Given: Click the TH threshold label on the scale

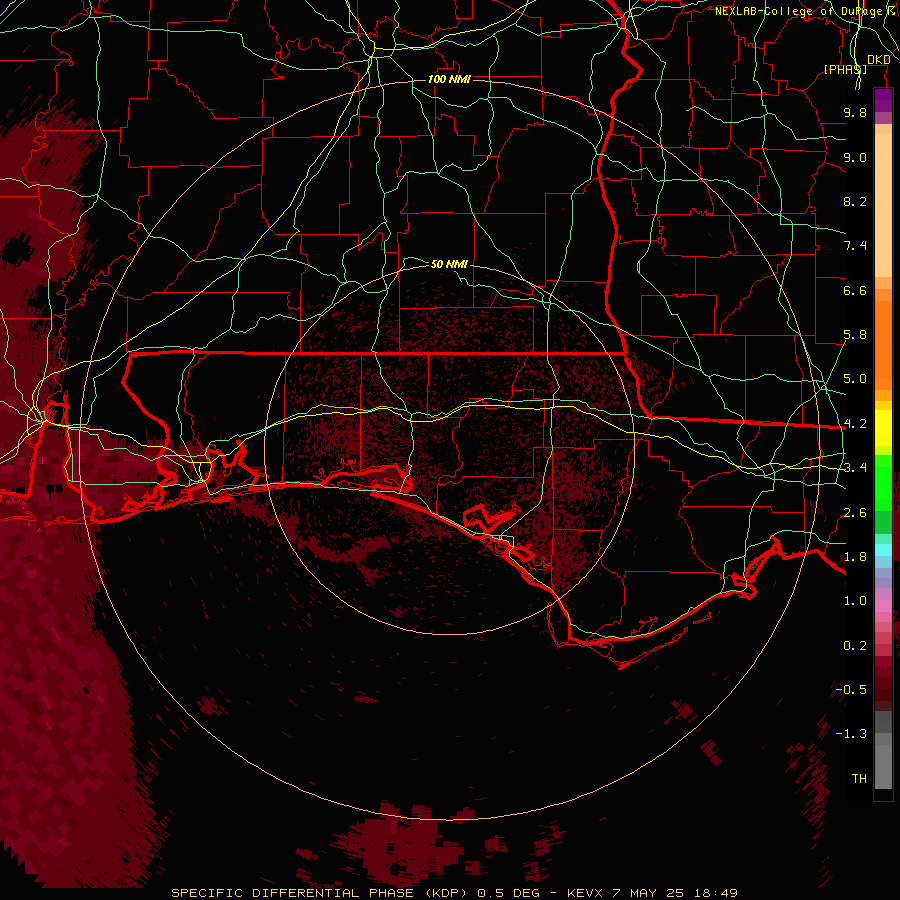Looking at the screenshot, I should point(859,779).
